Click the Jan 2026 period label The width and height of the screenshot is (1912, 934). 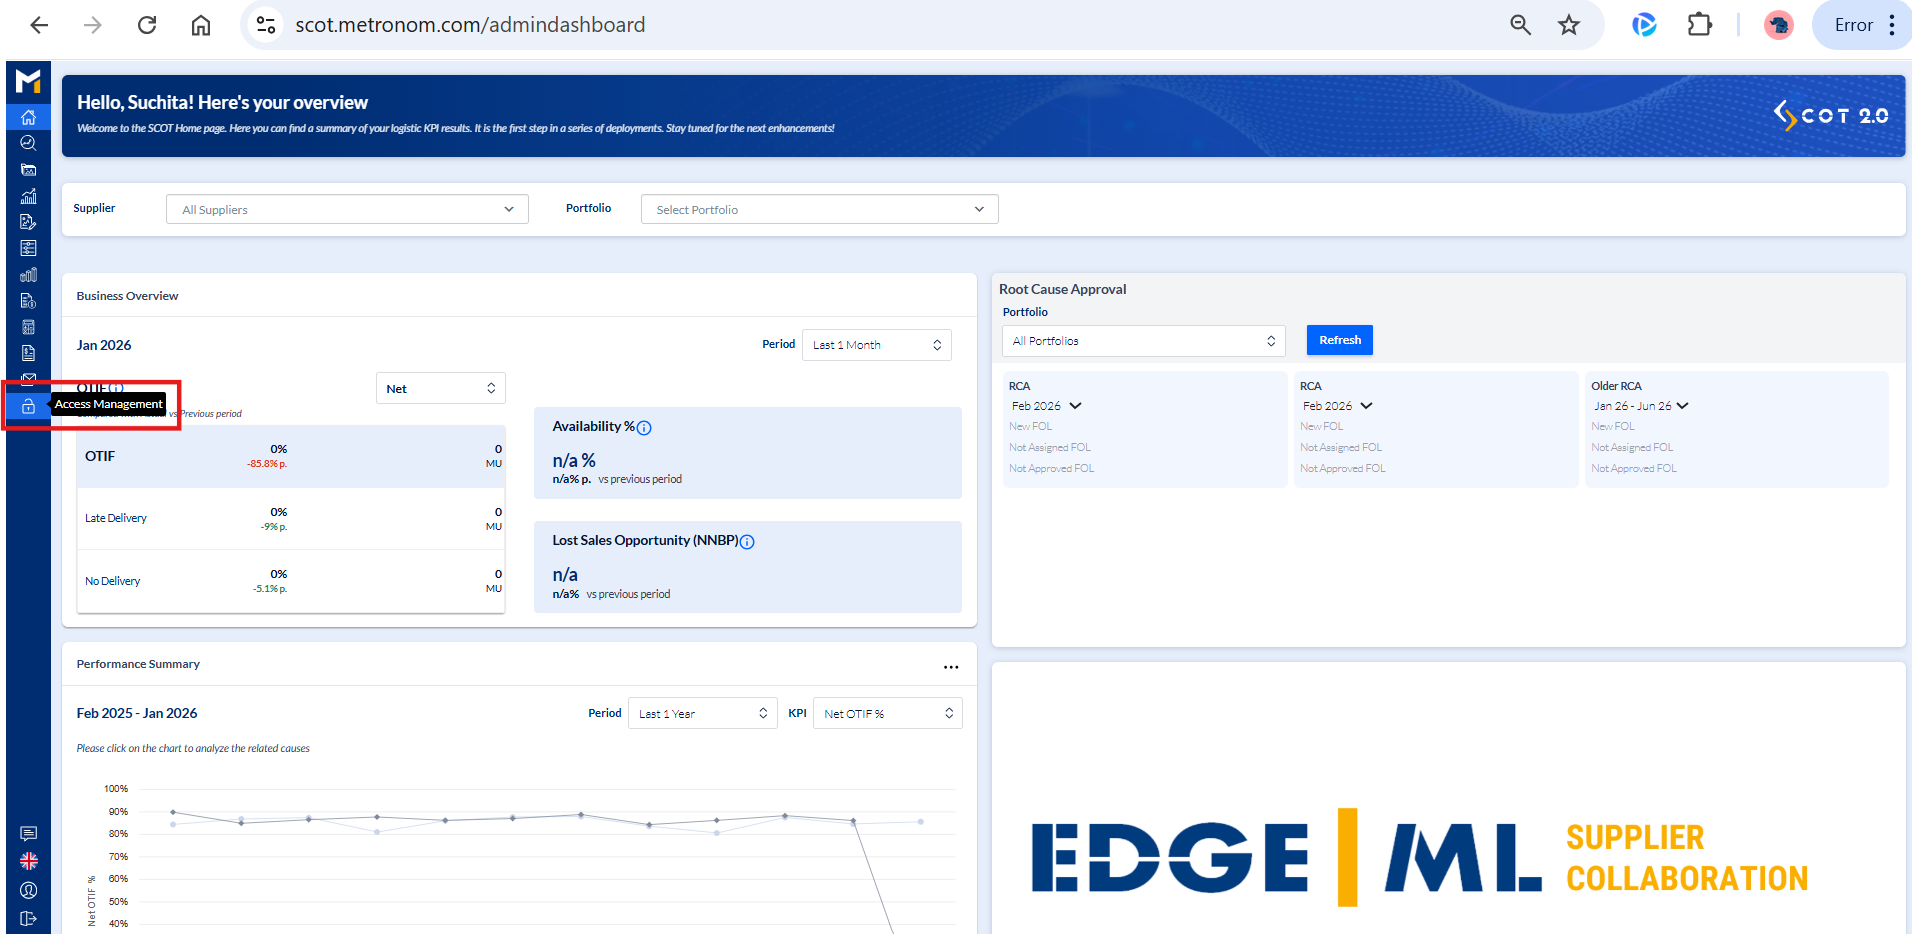[x=104, y=345]
